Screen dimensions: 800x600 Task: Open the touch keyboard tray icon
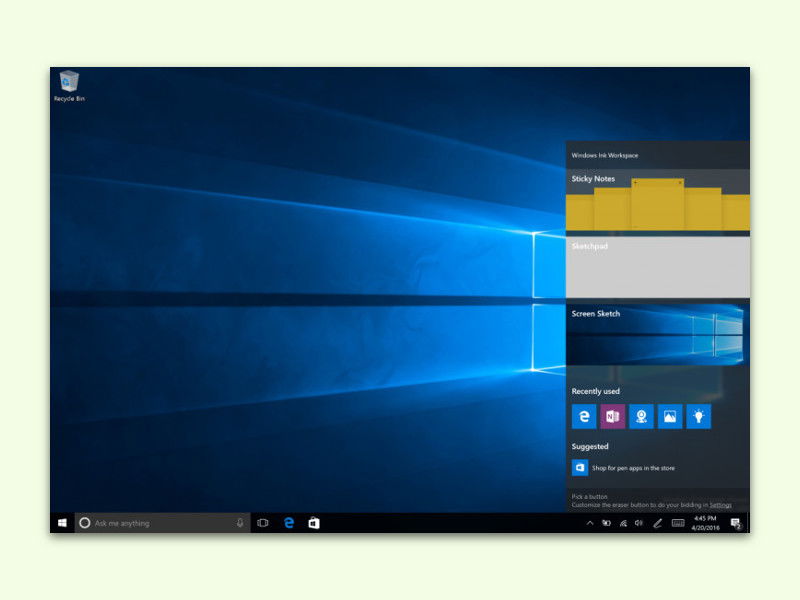678,523
